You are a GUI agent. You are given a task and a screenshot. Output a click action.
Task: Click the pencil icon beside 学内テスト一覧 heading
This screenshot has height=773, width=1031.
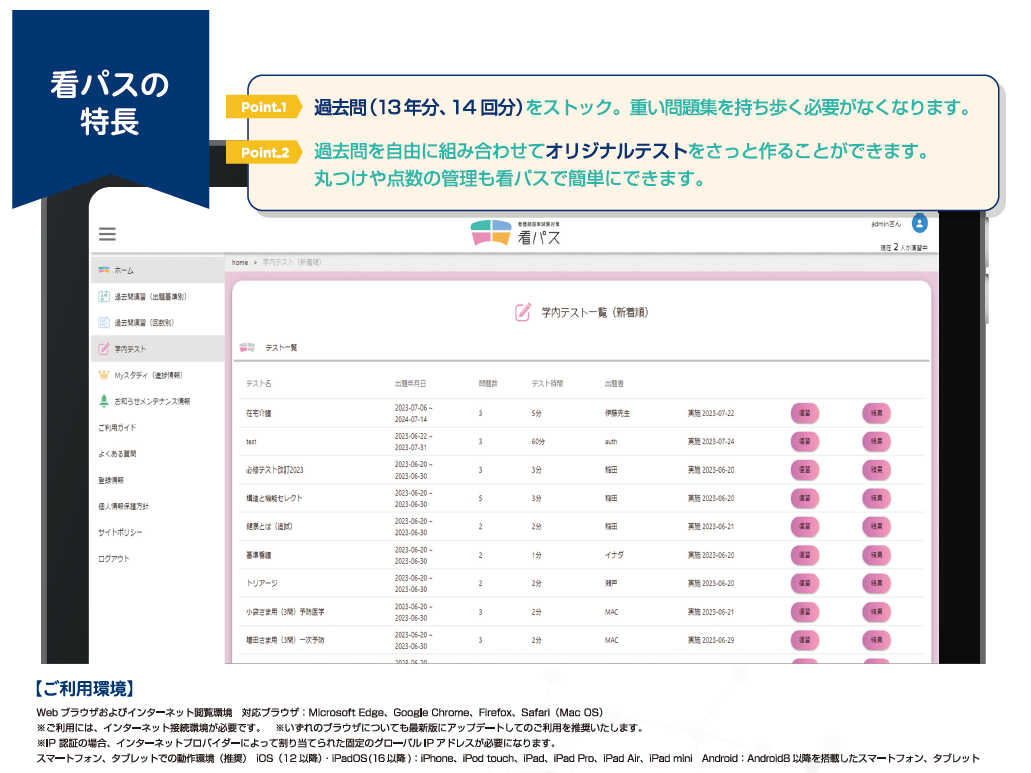pyautogui.click(x=521, y=312)
